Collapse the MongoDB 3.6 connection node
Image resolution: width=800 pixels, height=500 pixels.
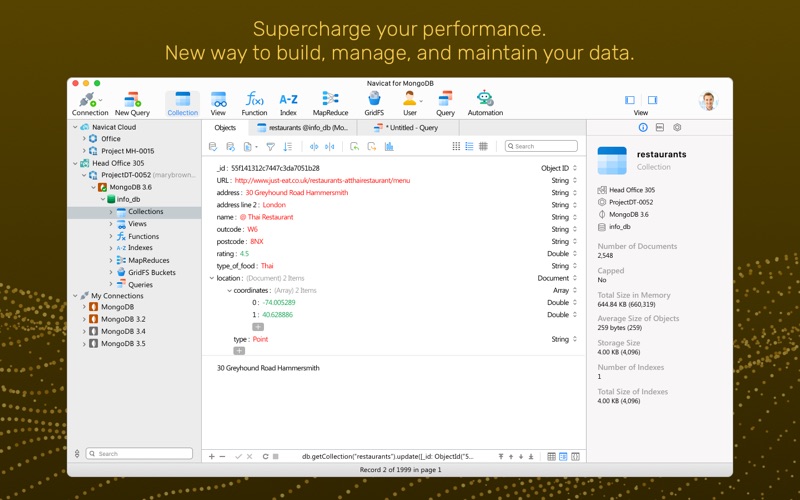(93, 187)
